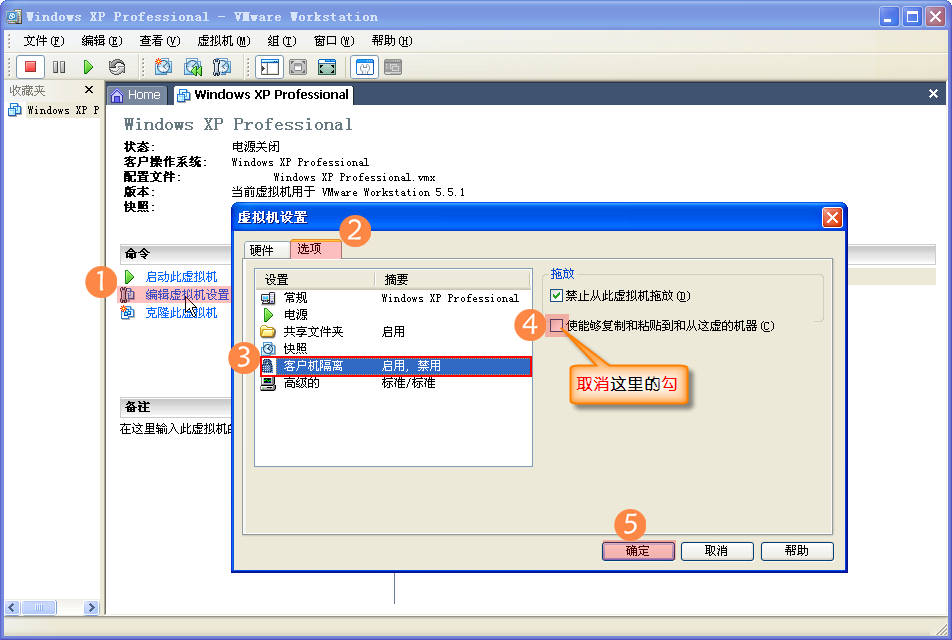Open the 虚拟机(M) menu
Viewport: 952px width, 640px height.
[223, 41]
